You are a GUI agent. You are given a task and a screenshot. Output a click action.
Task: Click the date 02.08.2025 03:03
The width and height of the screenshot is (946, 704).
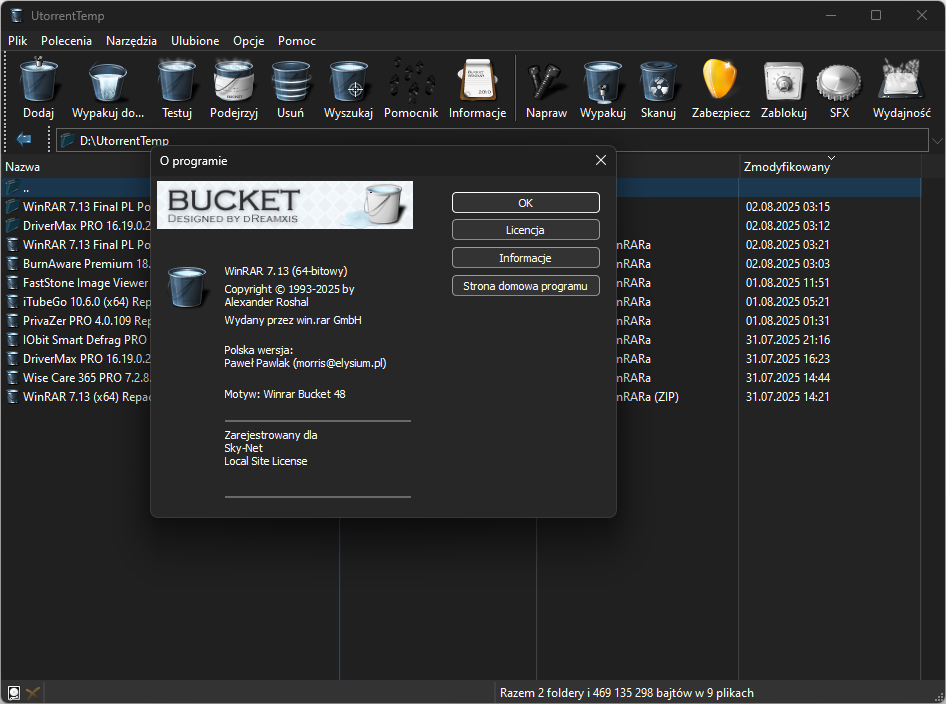(787, 264)
